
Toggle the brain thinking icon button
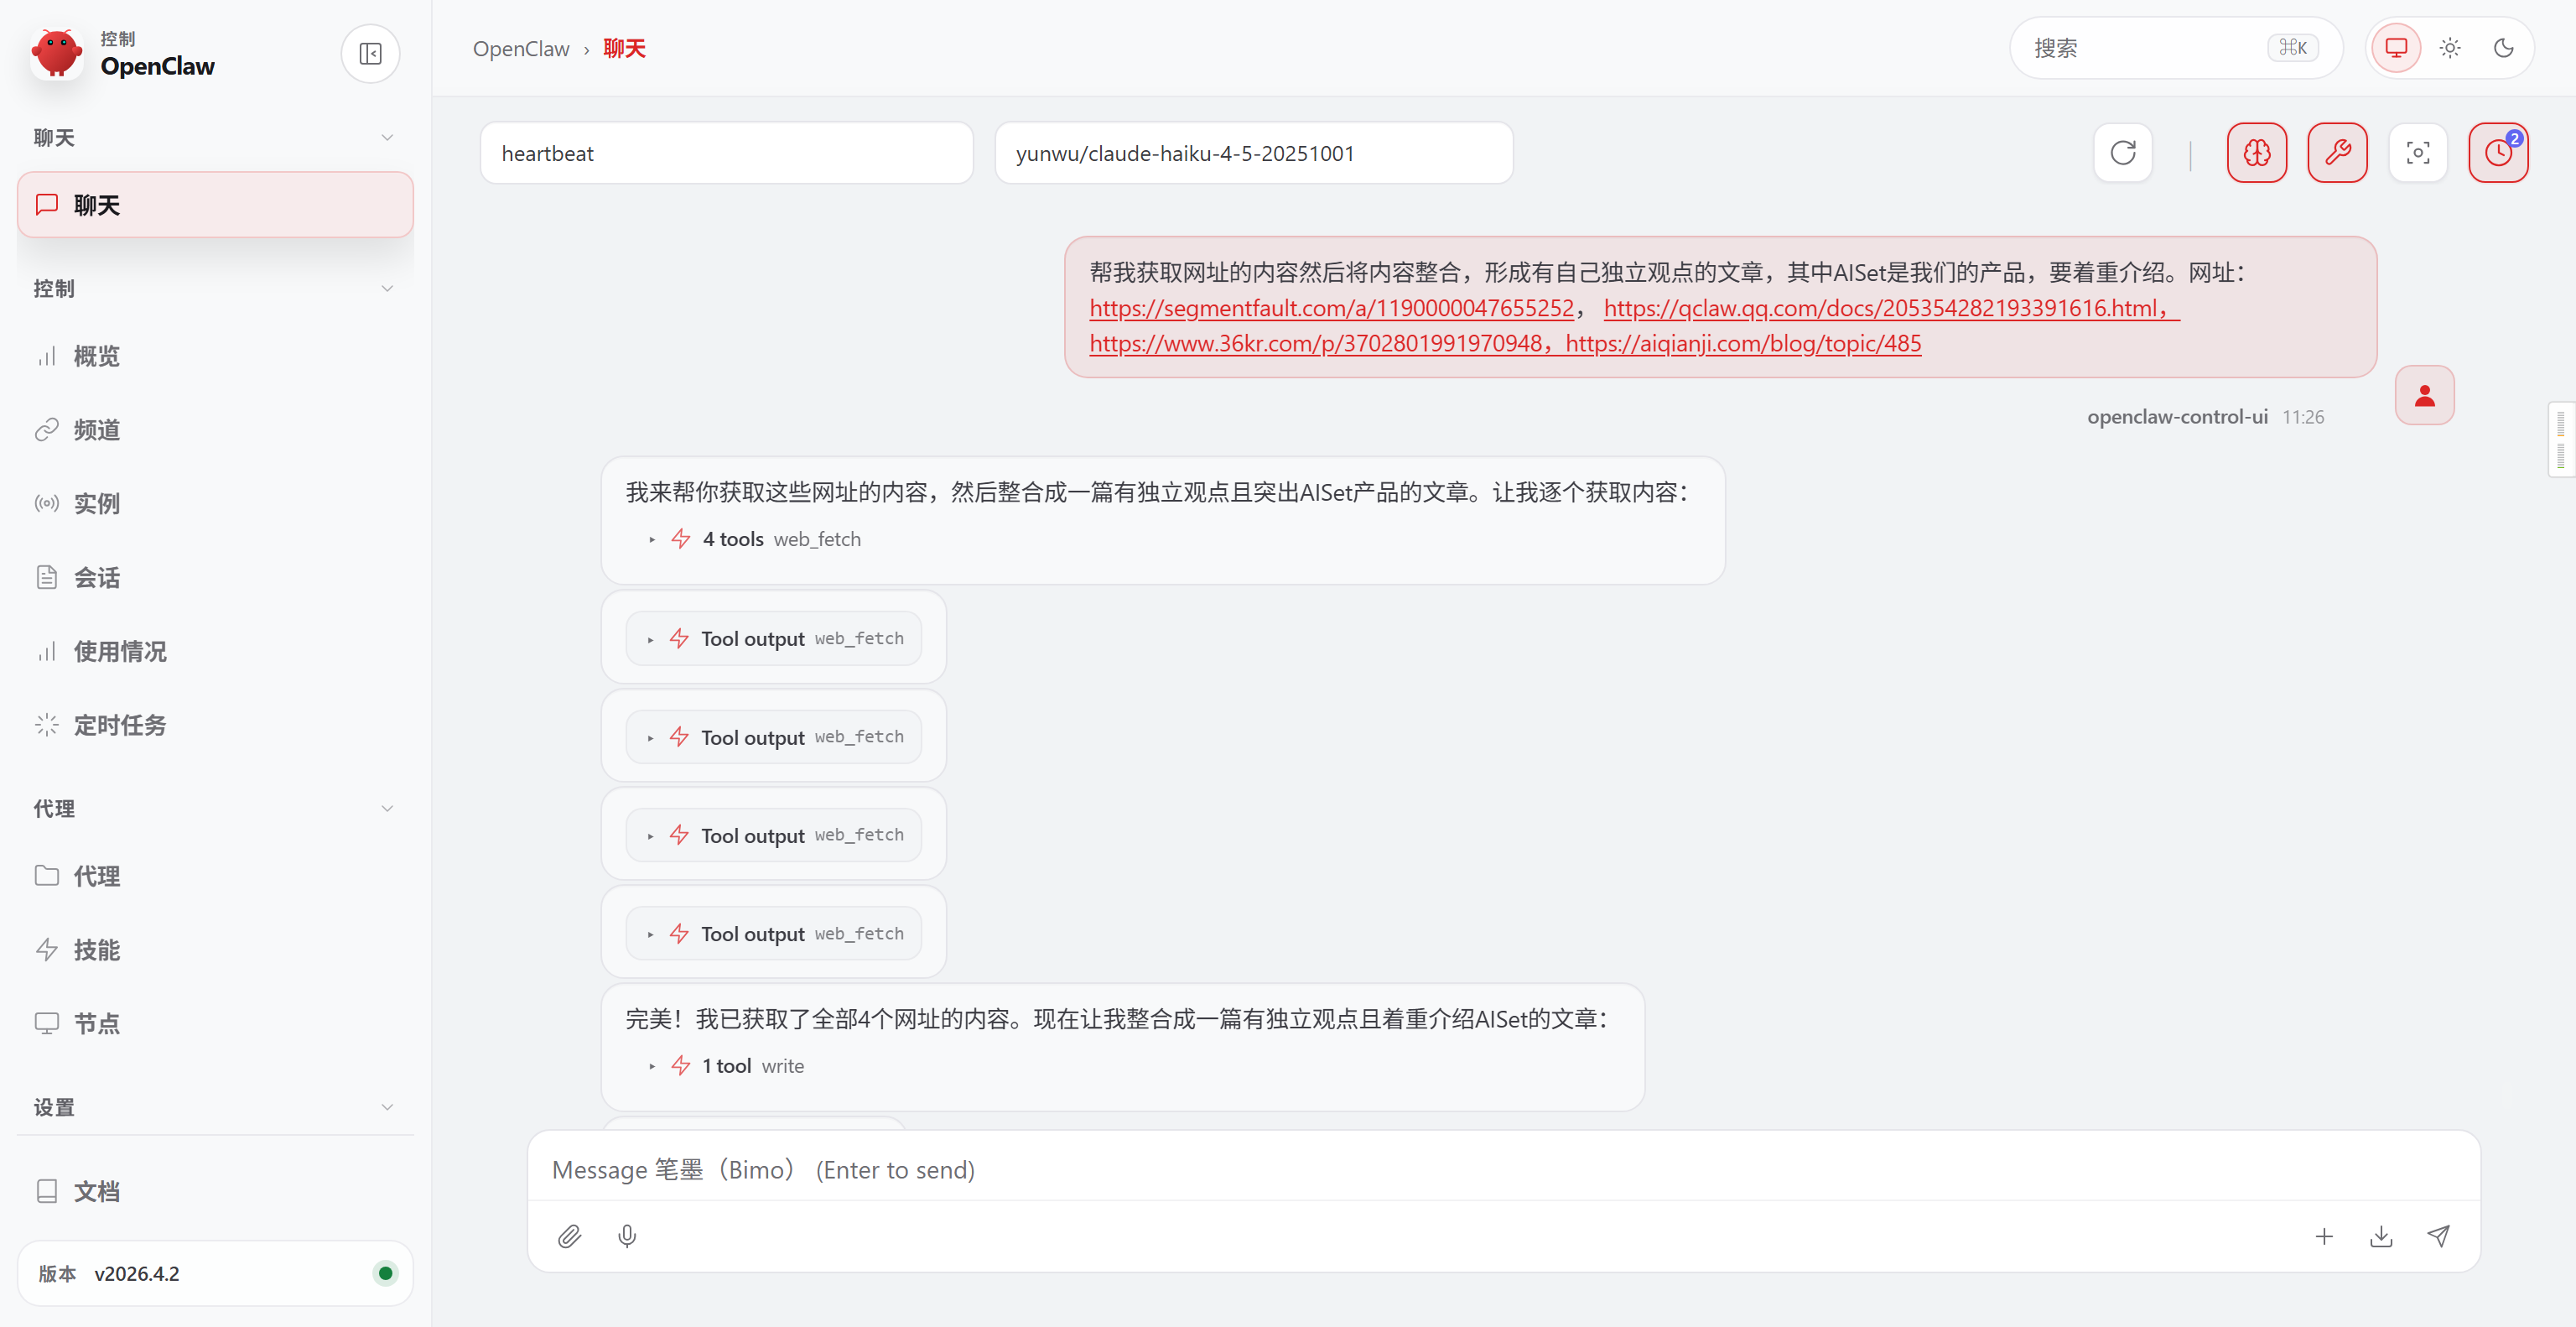point(2256,153)
